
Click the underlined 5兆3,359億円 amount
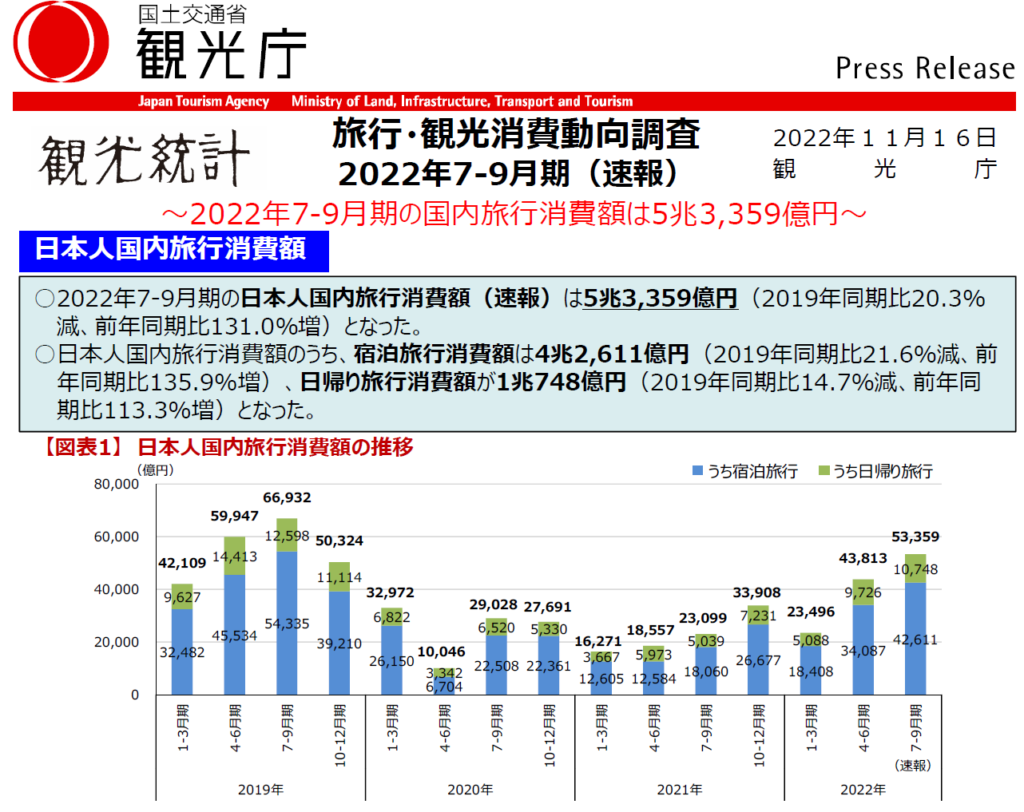[661, 299]
